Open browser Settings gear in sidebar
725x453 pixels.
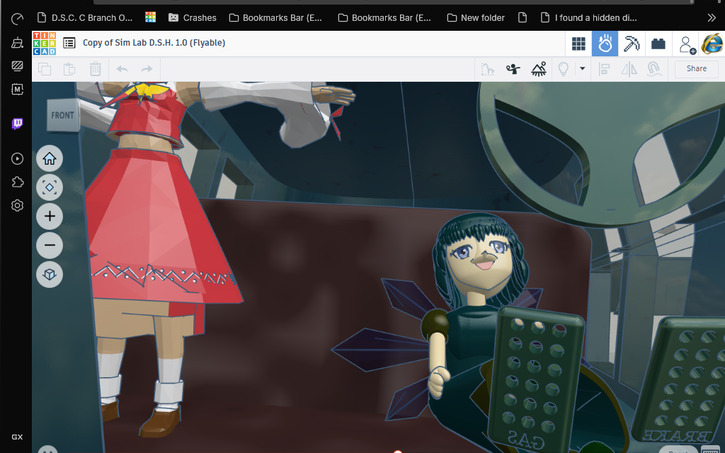[x=17, y=205]
